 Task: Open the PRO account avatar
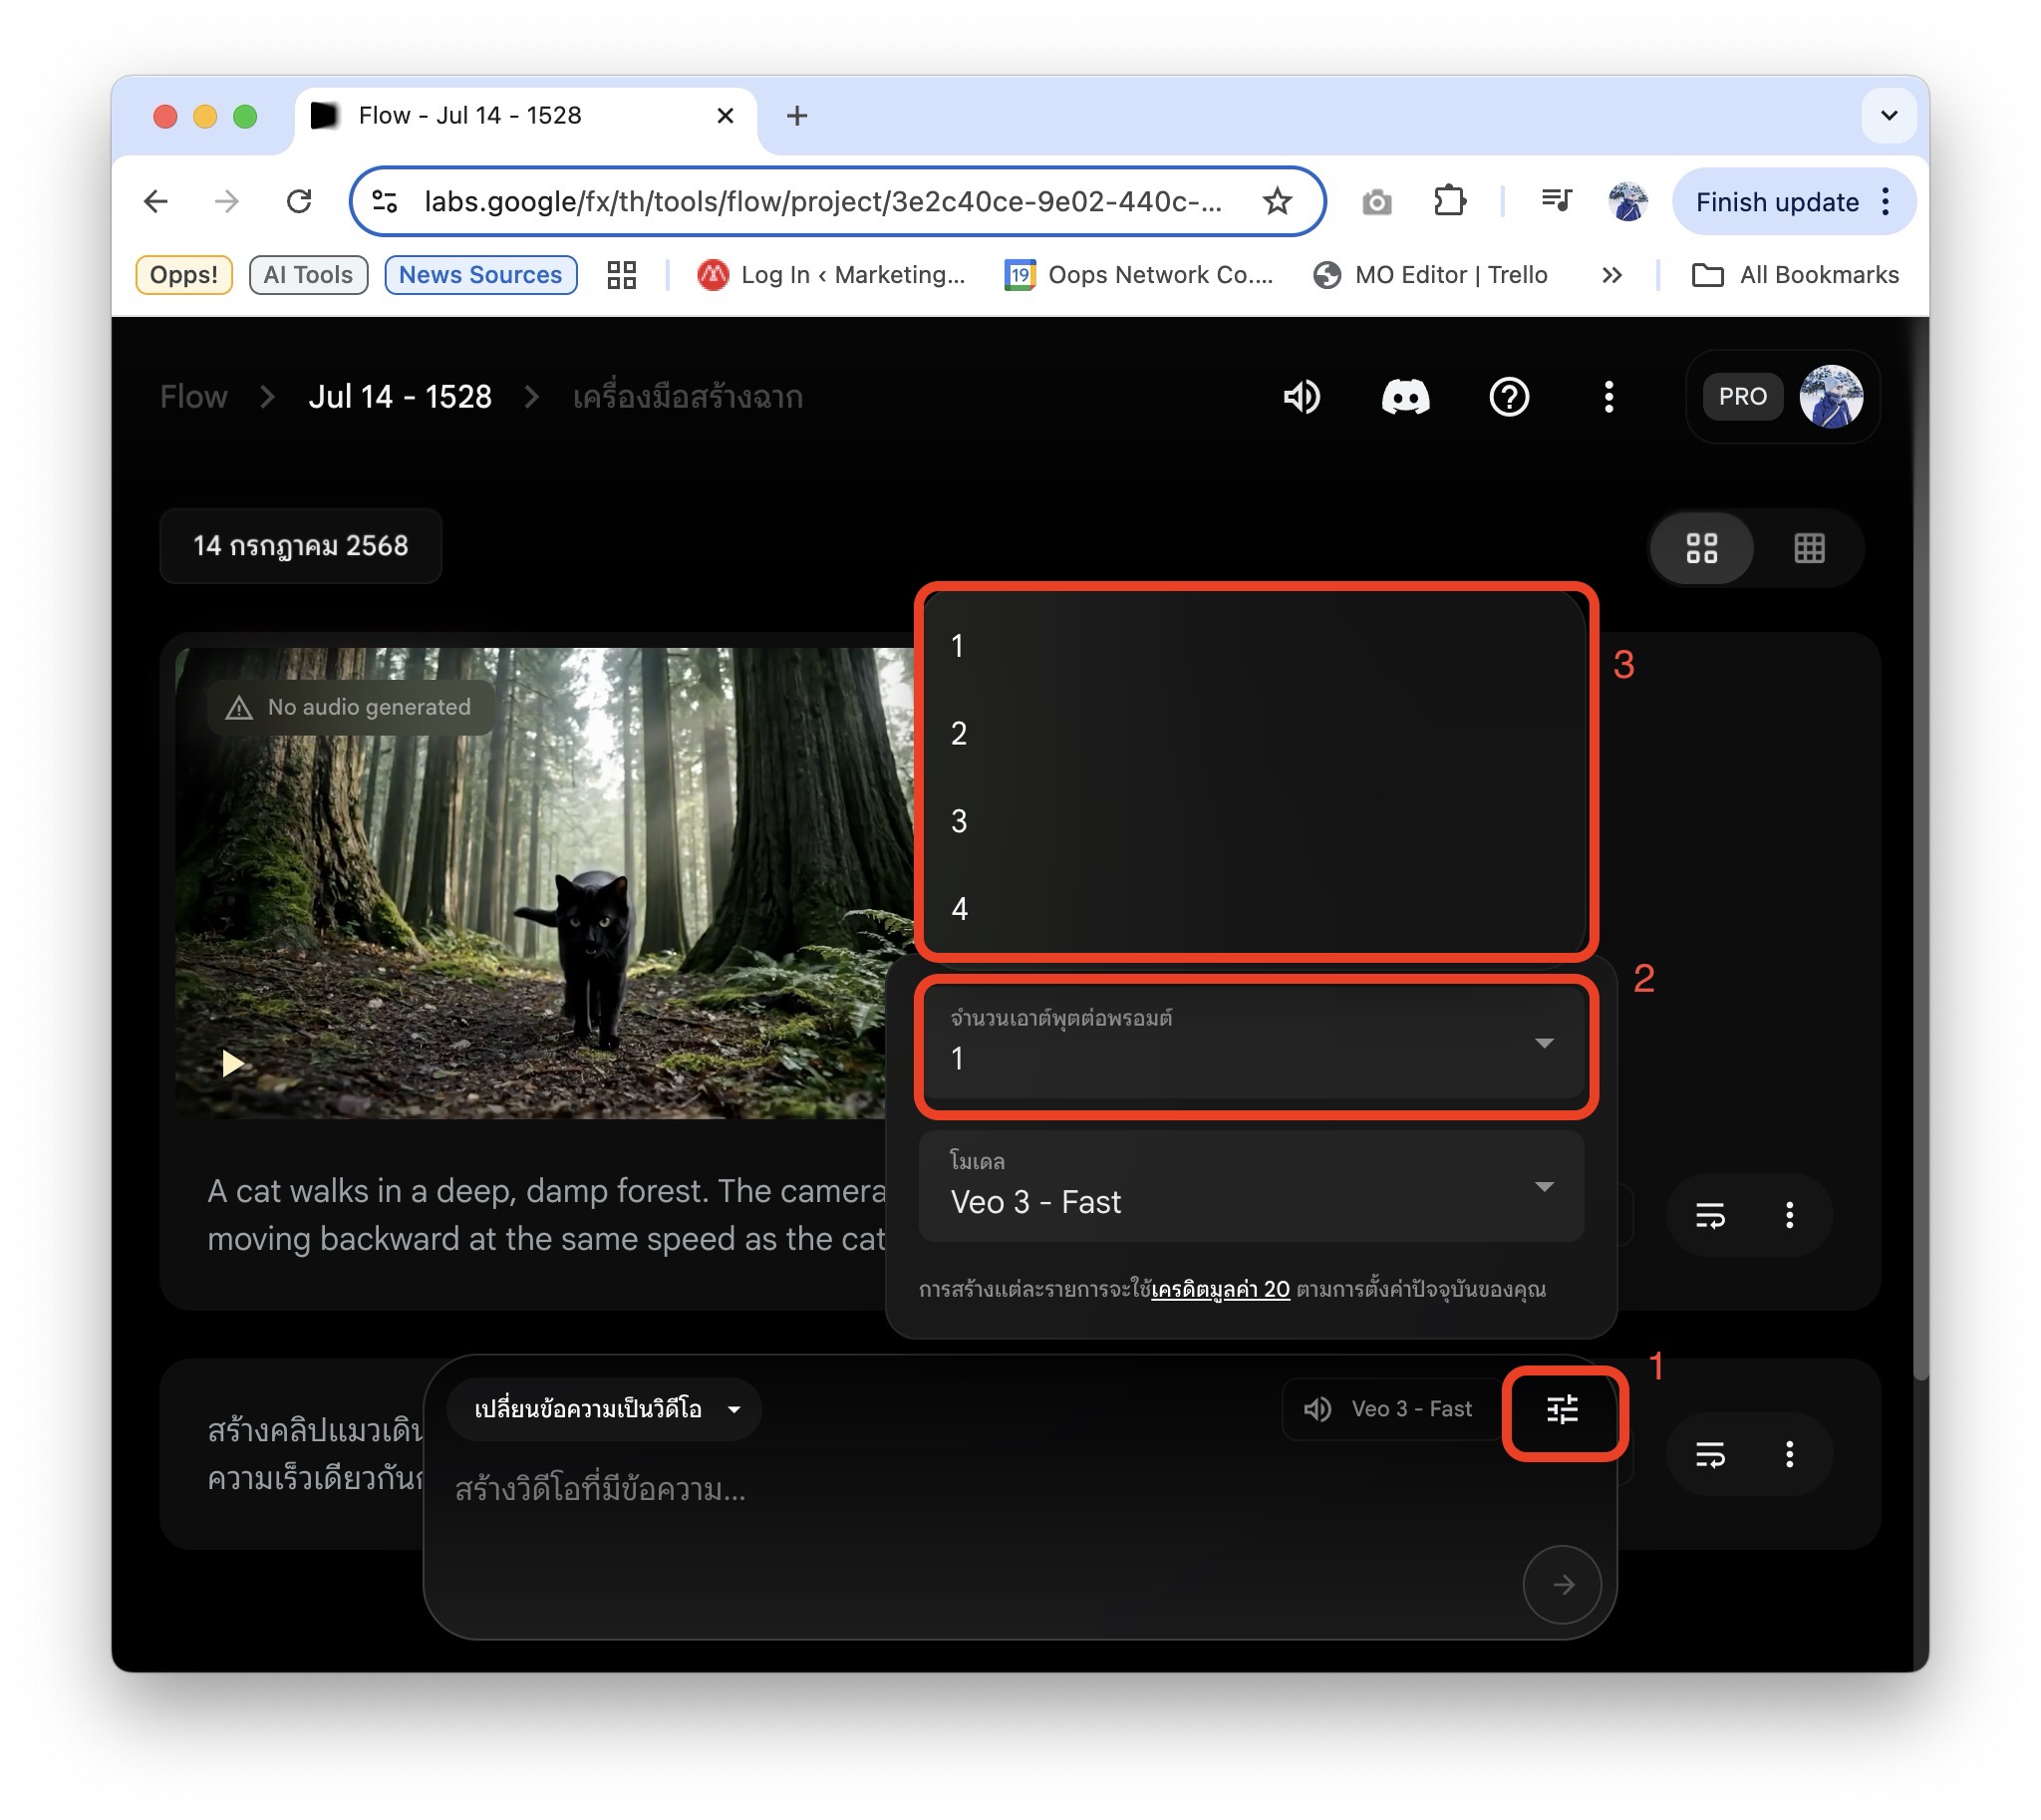pos(1830,398)
